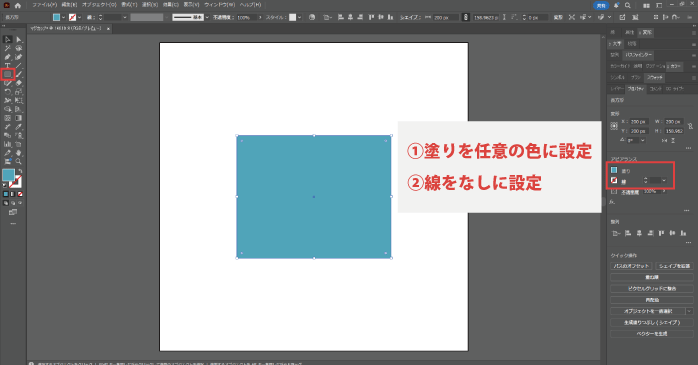Toggle the shape width-height link in control bar
The height and width of the screenshot is (365, 698).
point(466,17)
